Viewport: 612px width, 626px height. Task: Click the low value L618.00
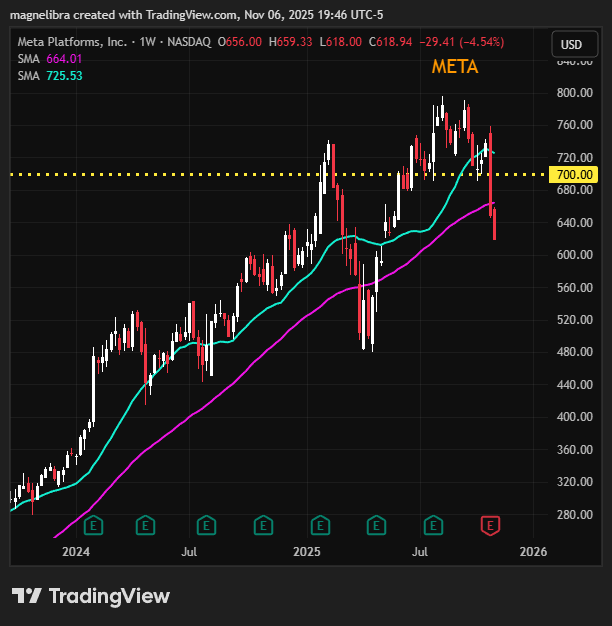341,42
